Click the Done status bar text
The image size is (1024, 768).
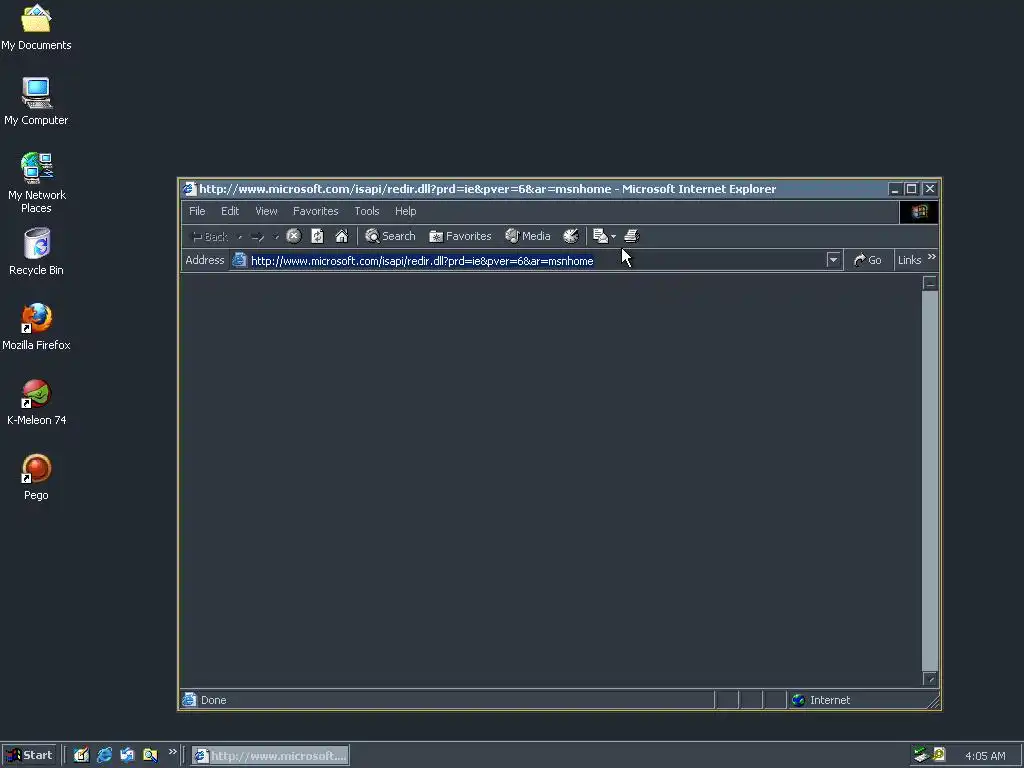pyautogui.click(x=214, y=700)
